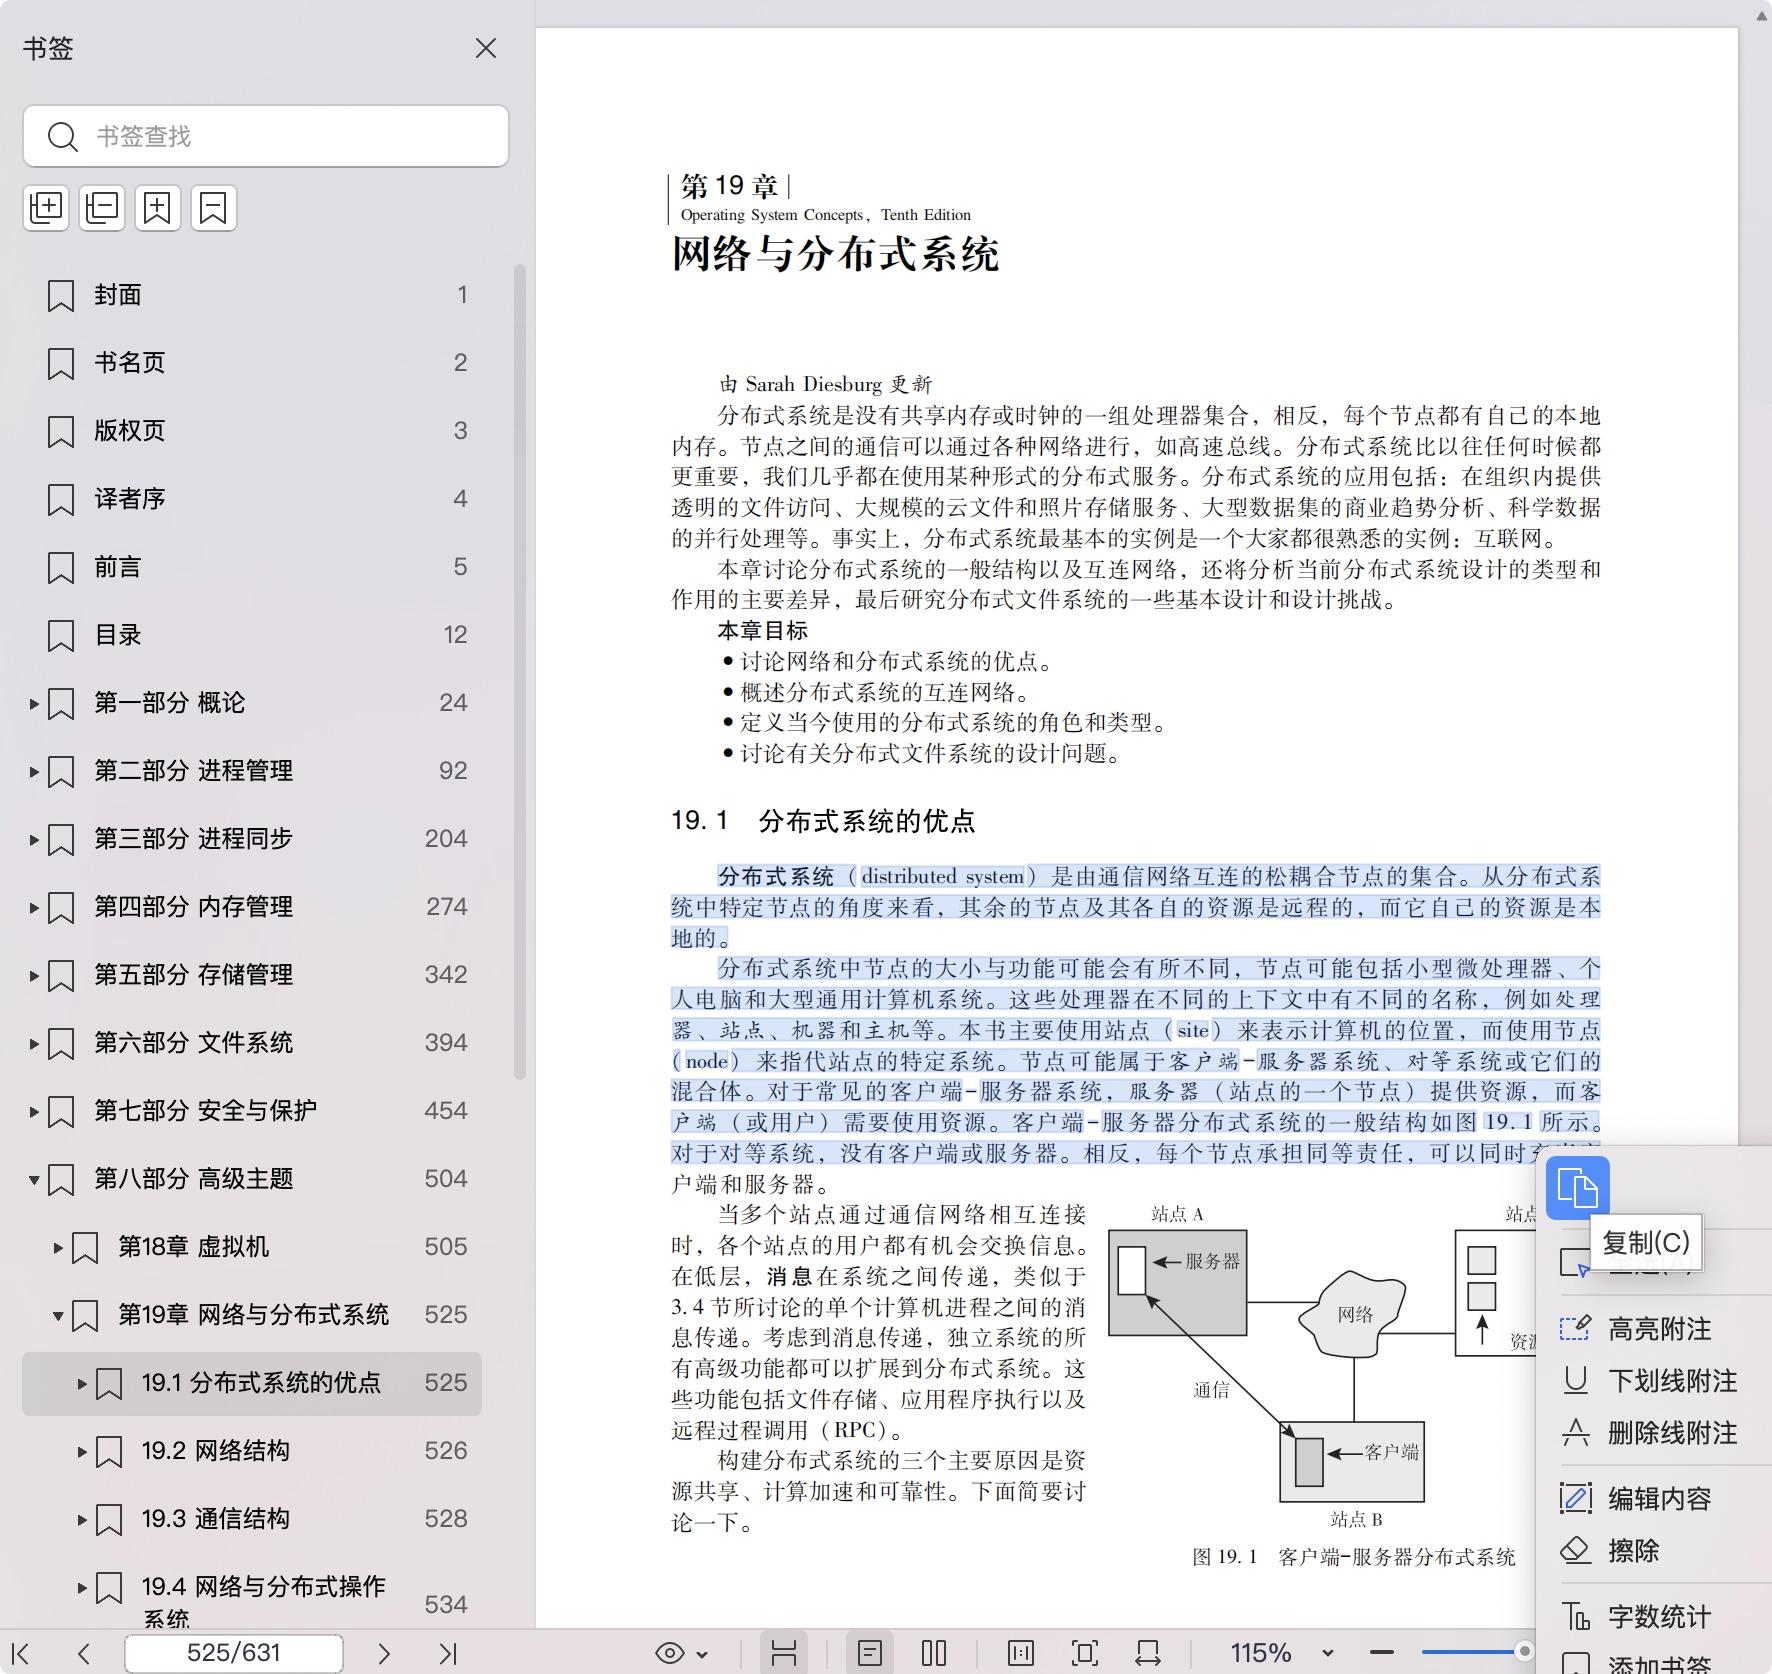Open single-page continuous view
Screen dimensions: 1772x1674
tap(871, 1652)
